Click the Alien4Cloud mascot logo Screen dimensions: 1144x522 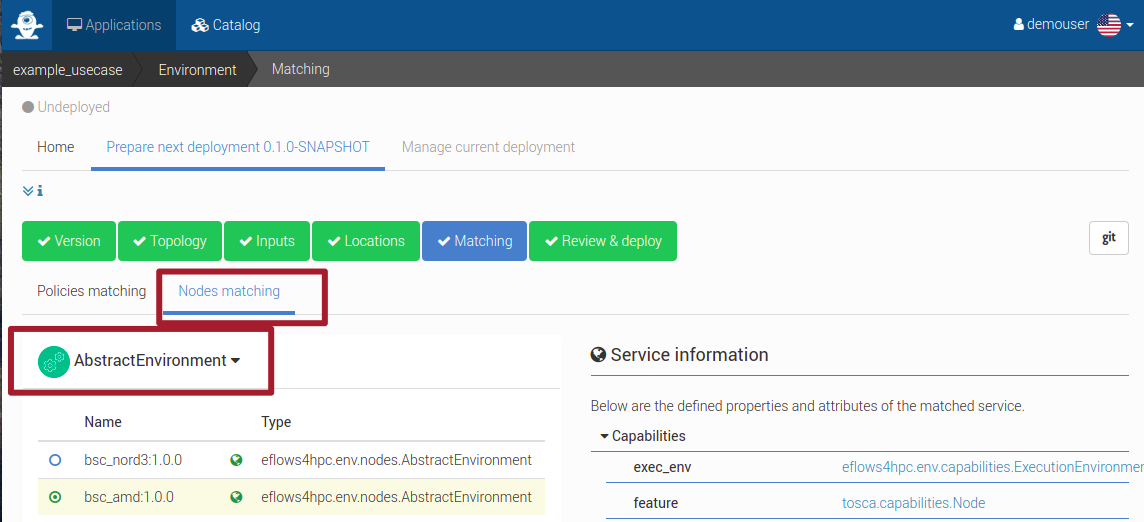coord(27,25)
